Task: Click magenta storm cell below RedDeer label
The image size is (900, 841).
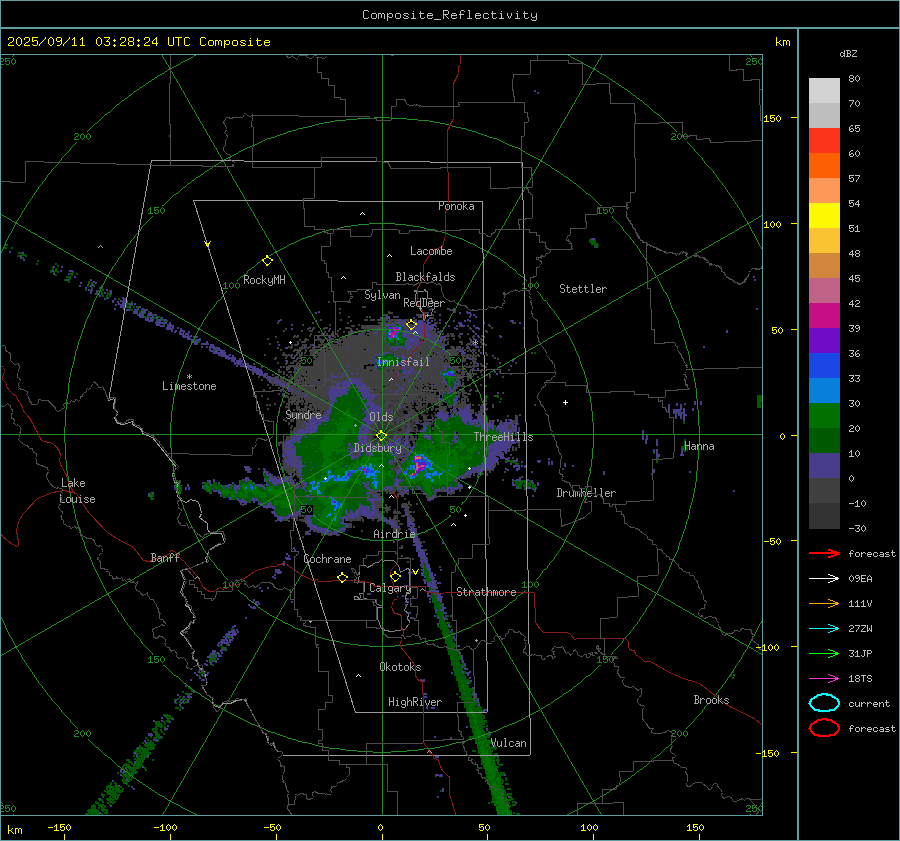Action: [394, 332]
